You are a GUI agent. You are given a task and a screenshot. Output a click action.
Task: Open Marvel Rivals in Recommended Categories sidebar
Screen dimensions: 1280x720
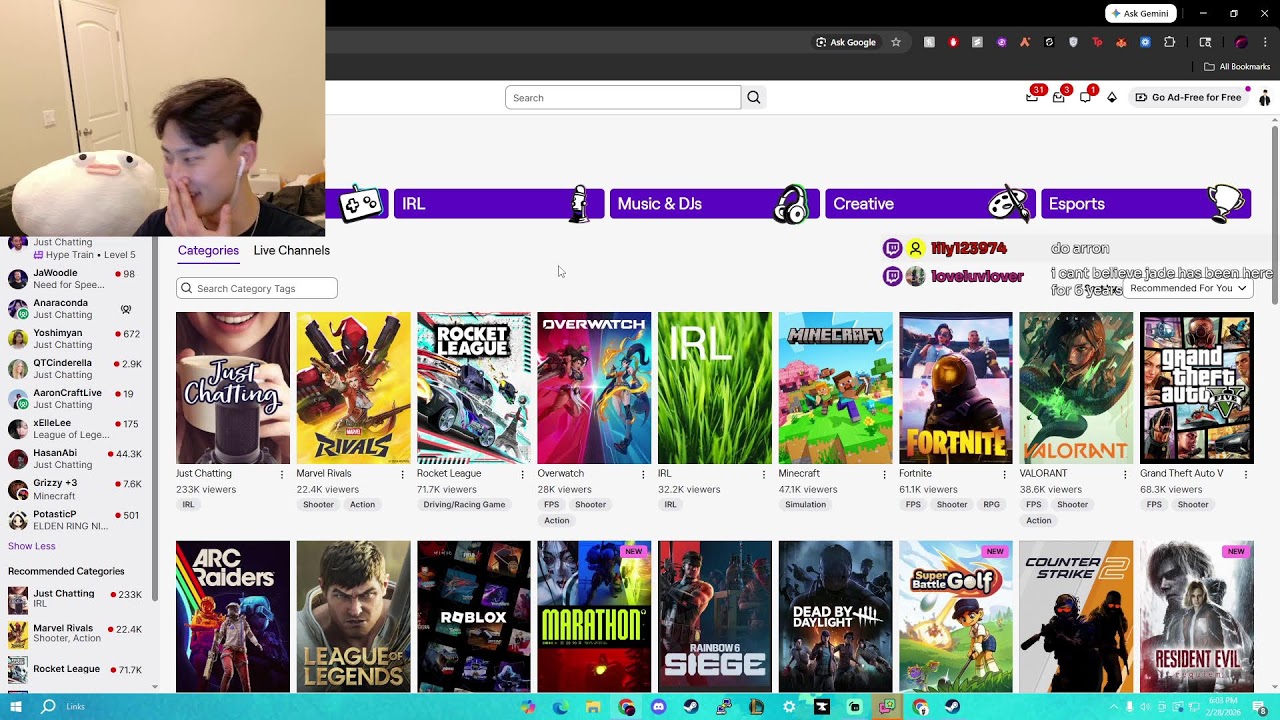tap(78, 634)
